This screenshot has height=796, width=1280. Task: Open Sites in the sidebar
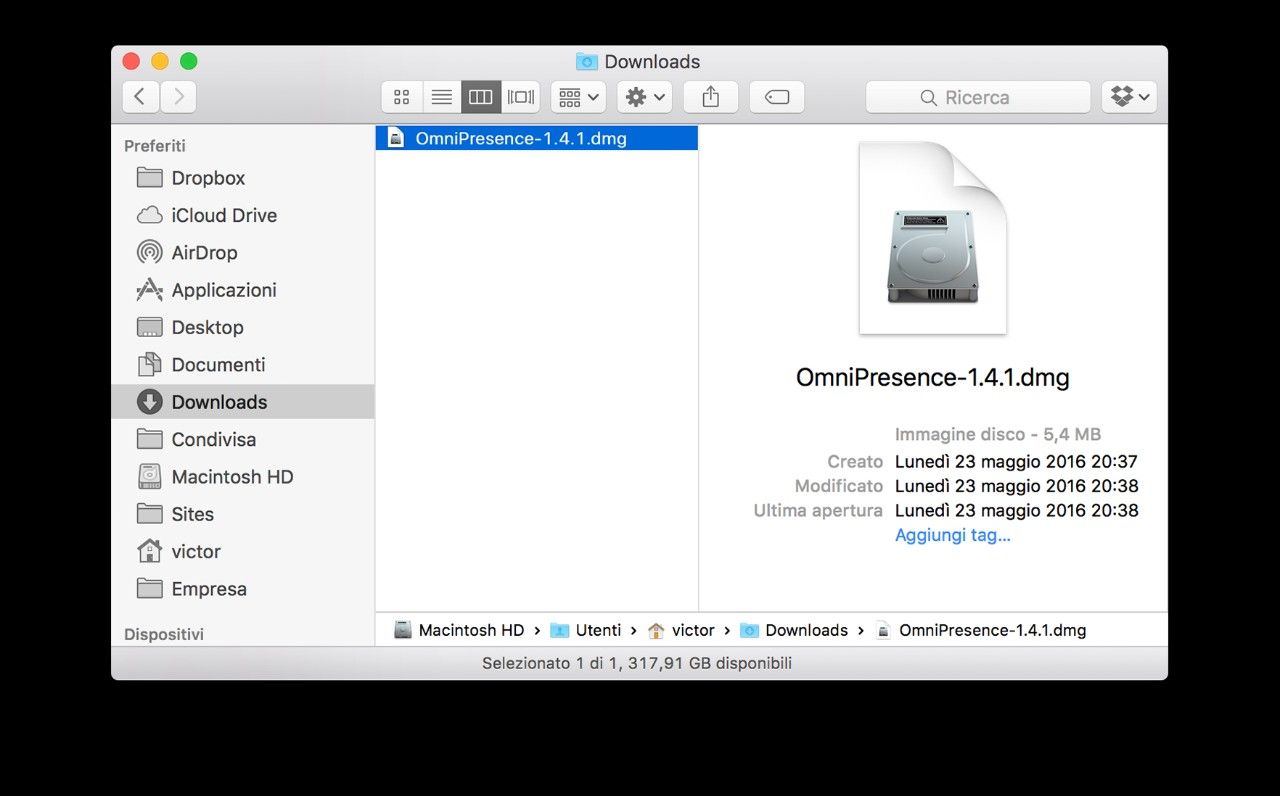coord(243,514)
